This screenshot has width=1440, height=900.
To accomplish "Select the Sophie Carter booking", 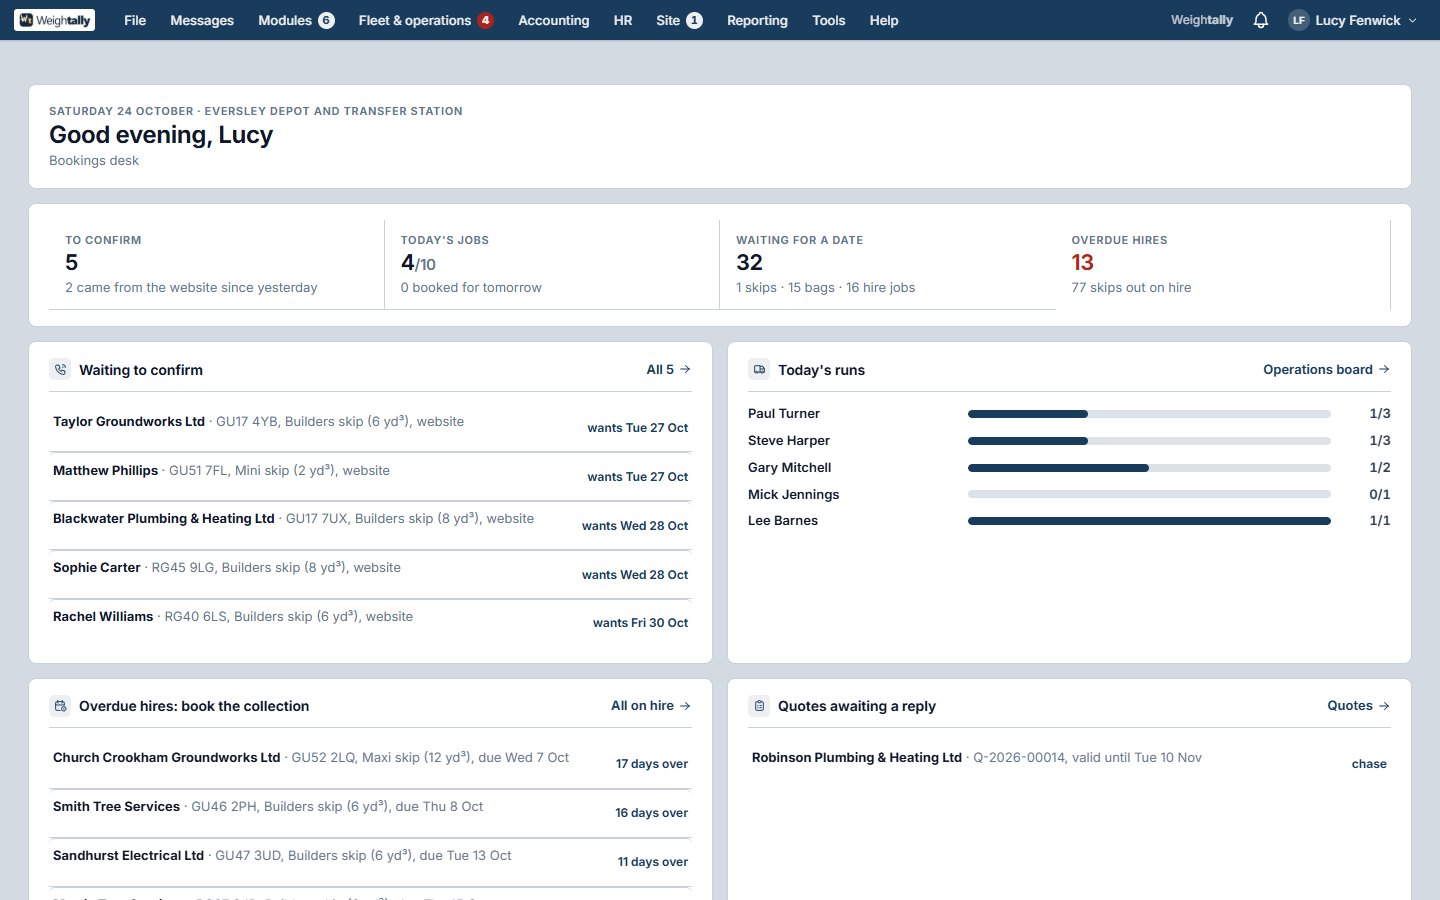I will 370,575.
